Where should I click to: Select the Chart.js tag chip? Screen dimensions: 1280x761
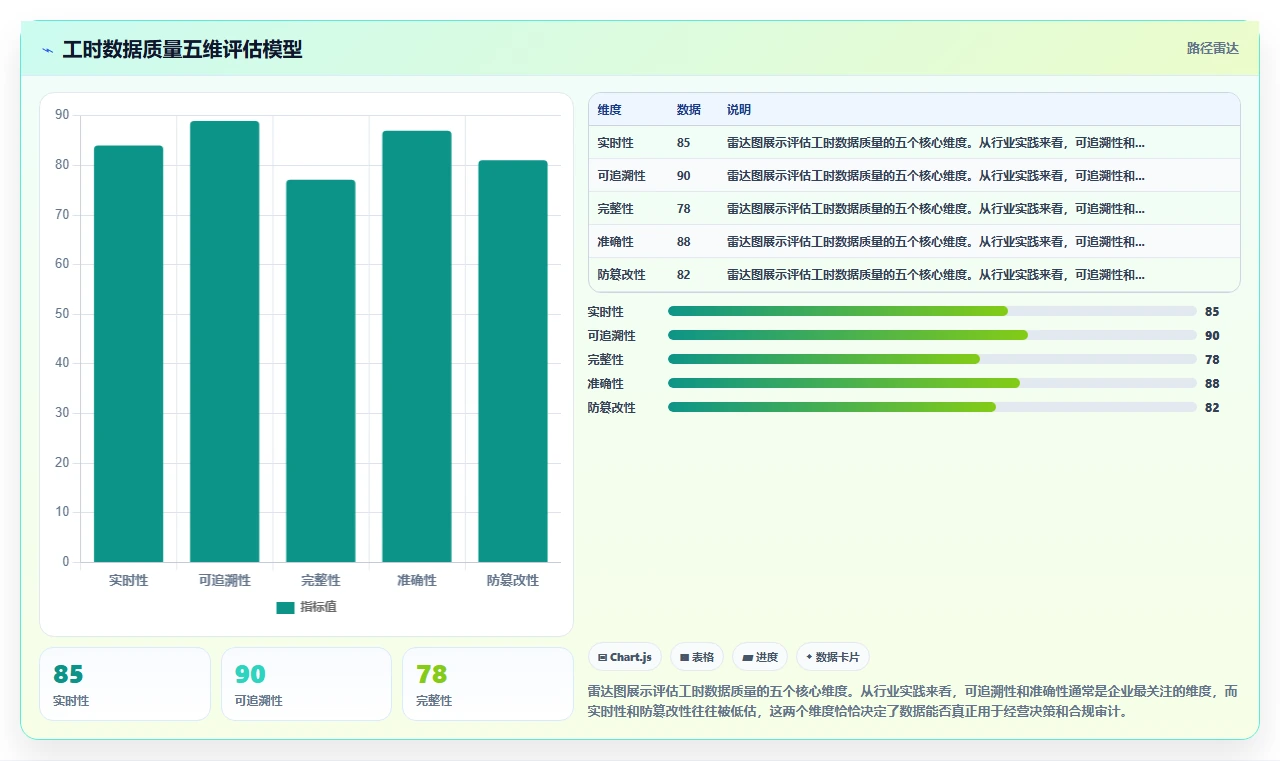point(625,657)
